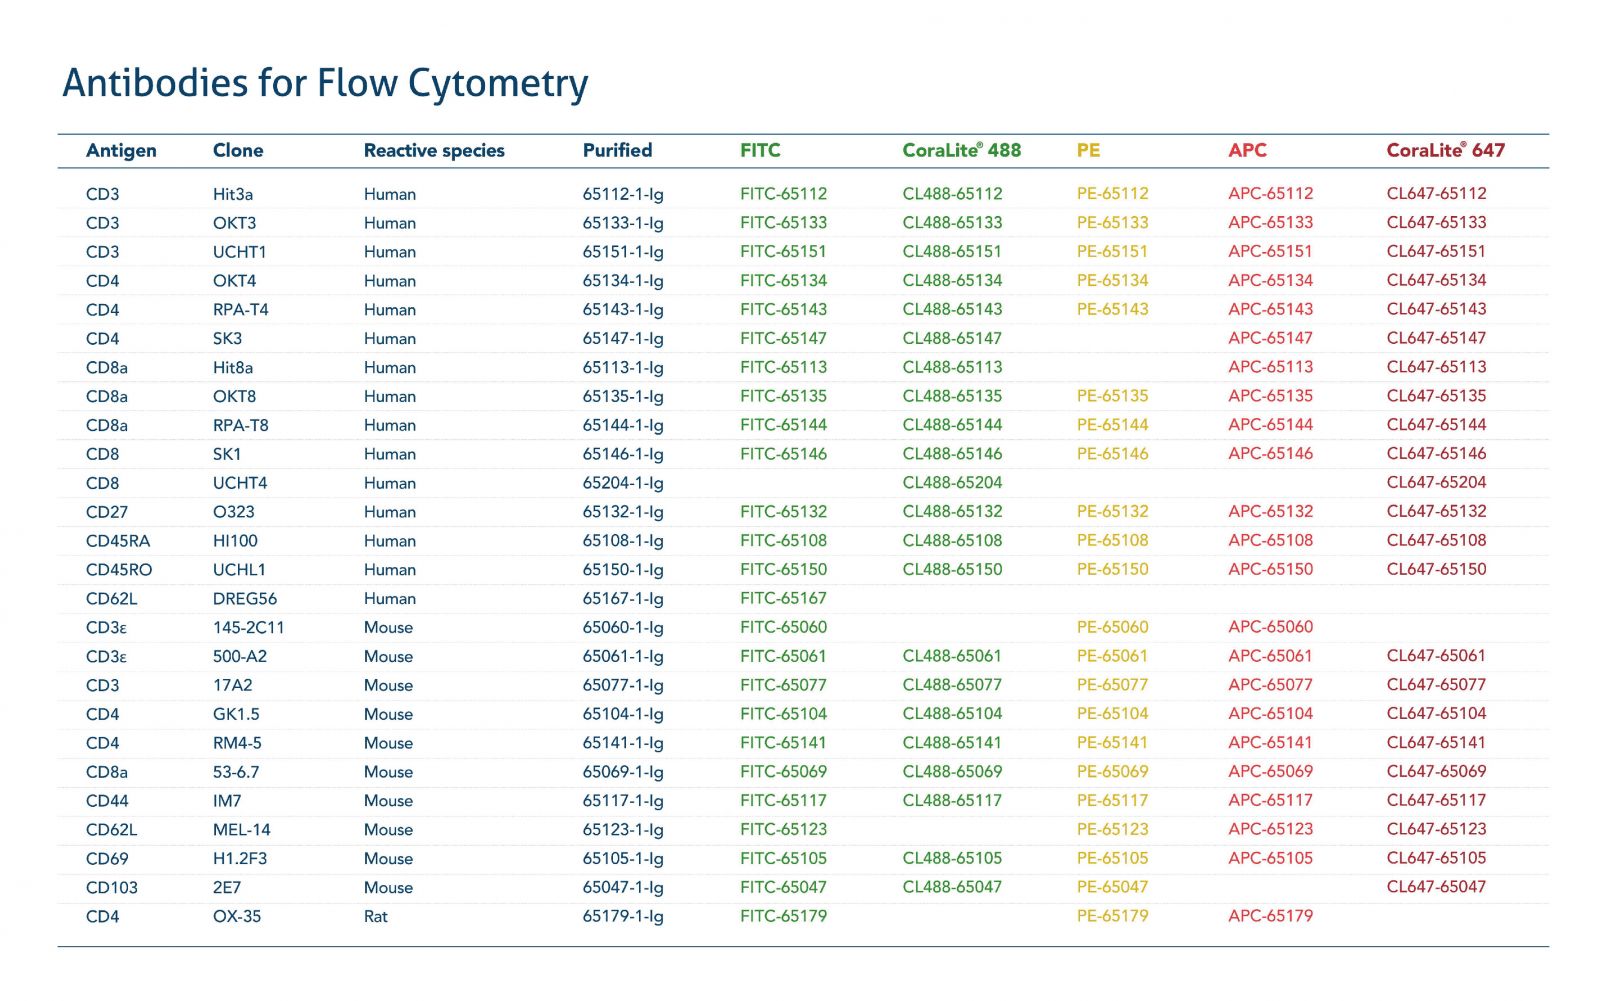Image resolution: width=1600 pixels, height=1001 pixels.
Task: Click APC-65060 catalog entry
Action: pos(1271,628)
